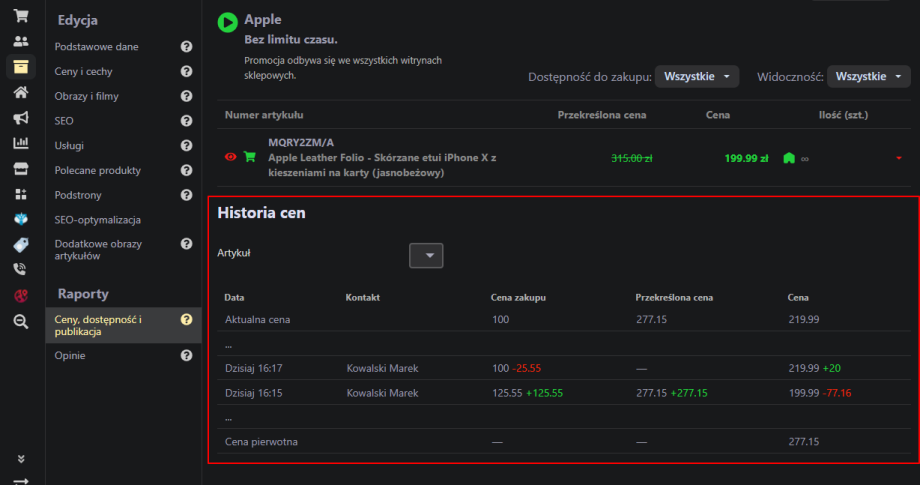Screen dimensions: 920x485
Task: Open Ceny i cechy menu item
Action: pos(82,71)
